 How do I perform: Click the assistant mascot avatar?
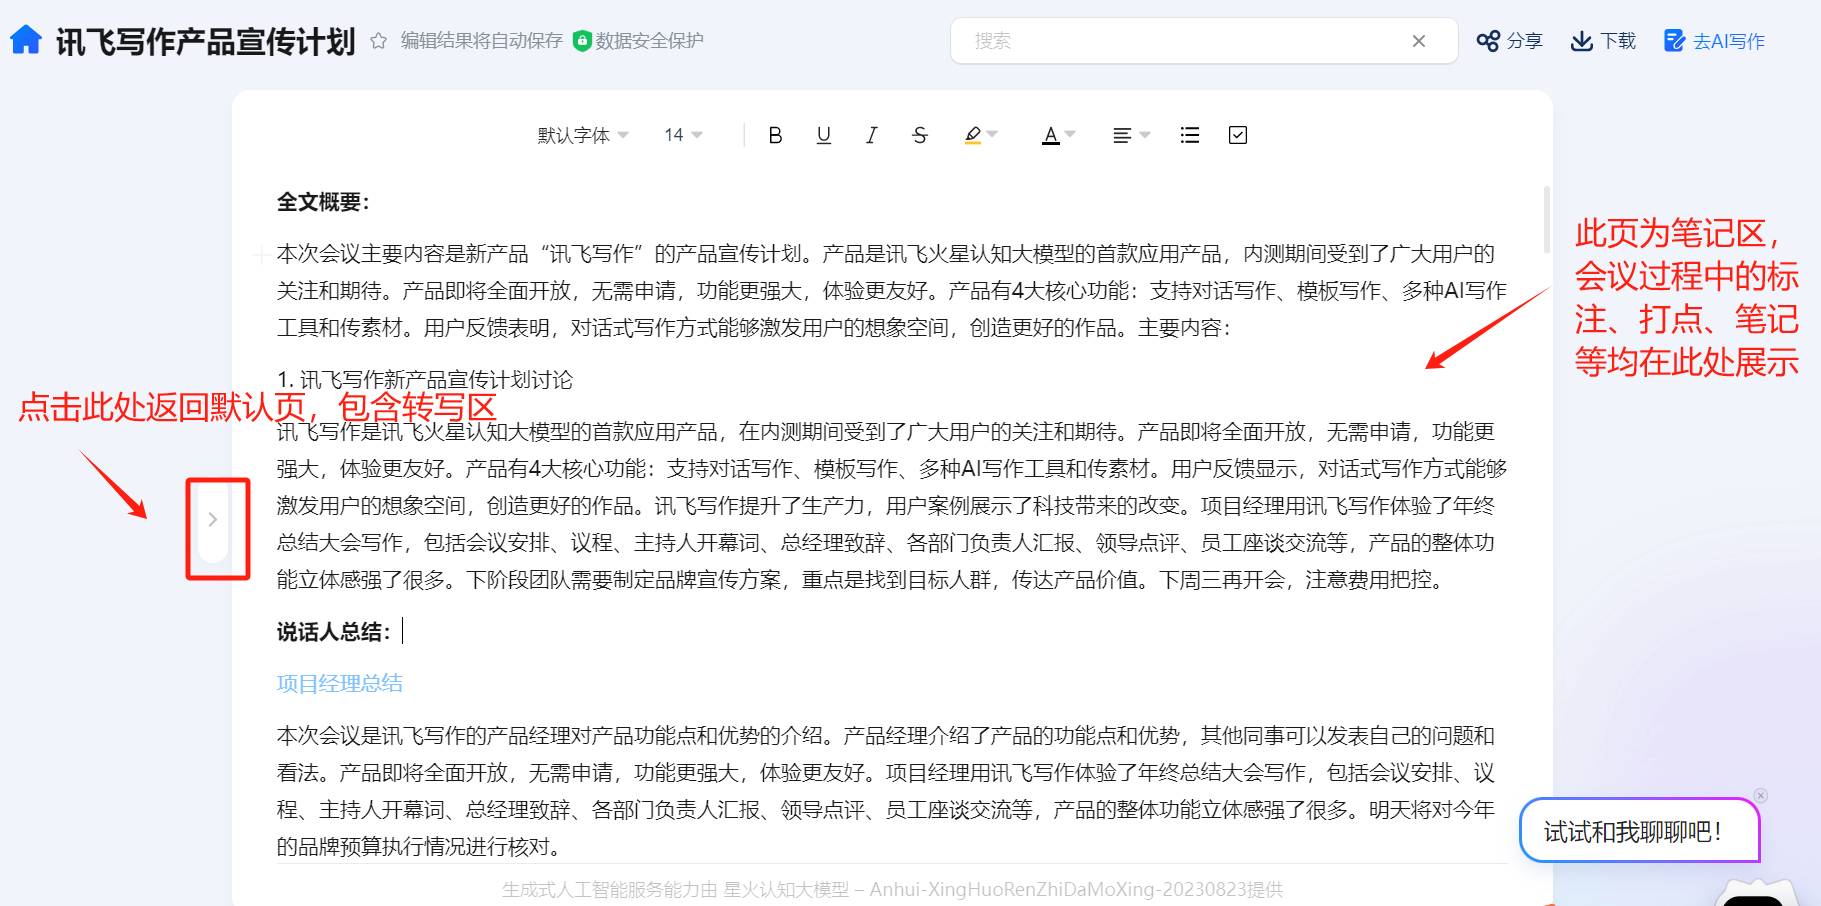1755,893
